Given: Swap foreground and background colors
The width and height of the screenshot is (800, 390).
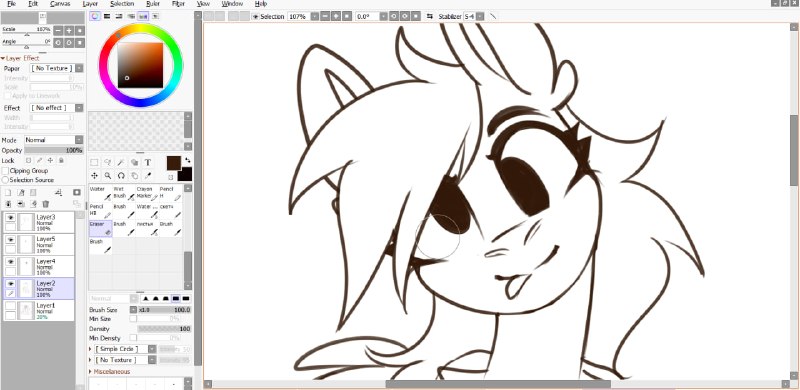Looking at the screenshot, I should (187, 160).
